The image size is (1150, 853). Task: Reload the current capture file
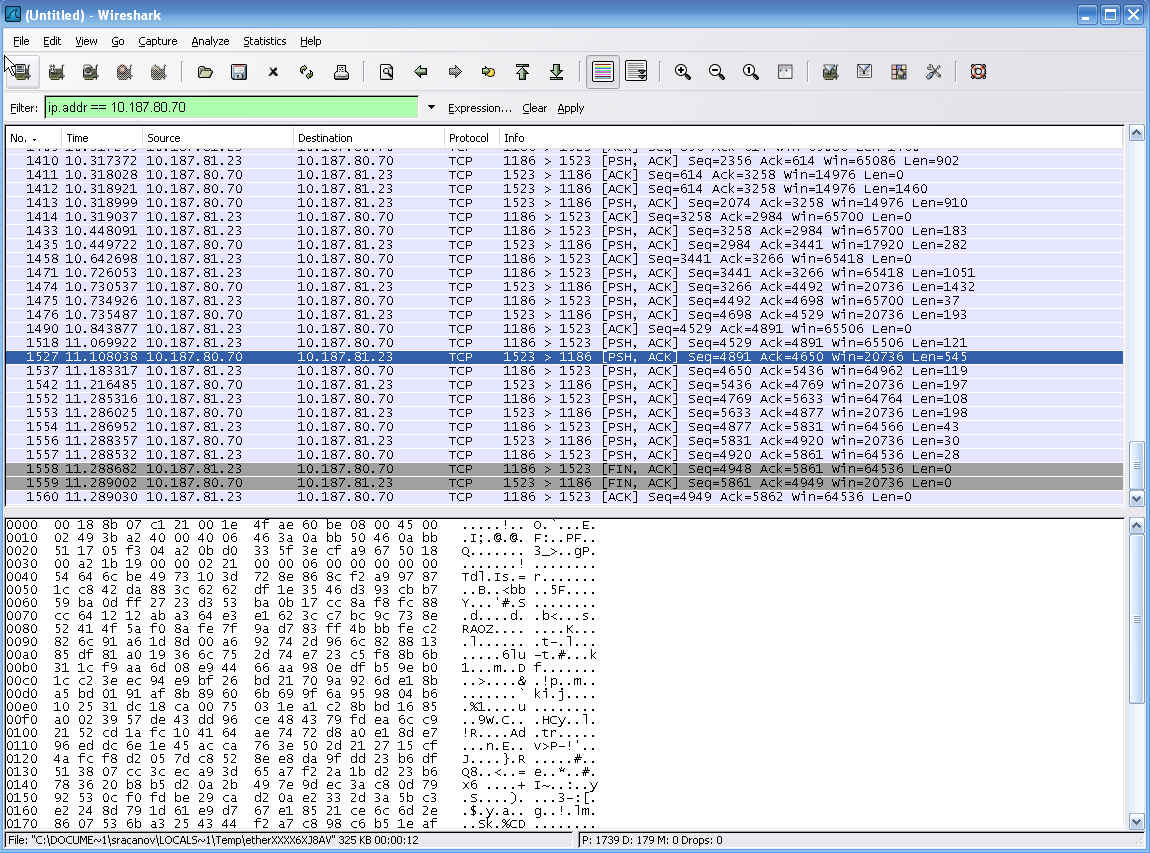(307, 72)
